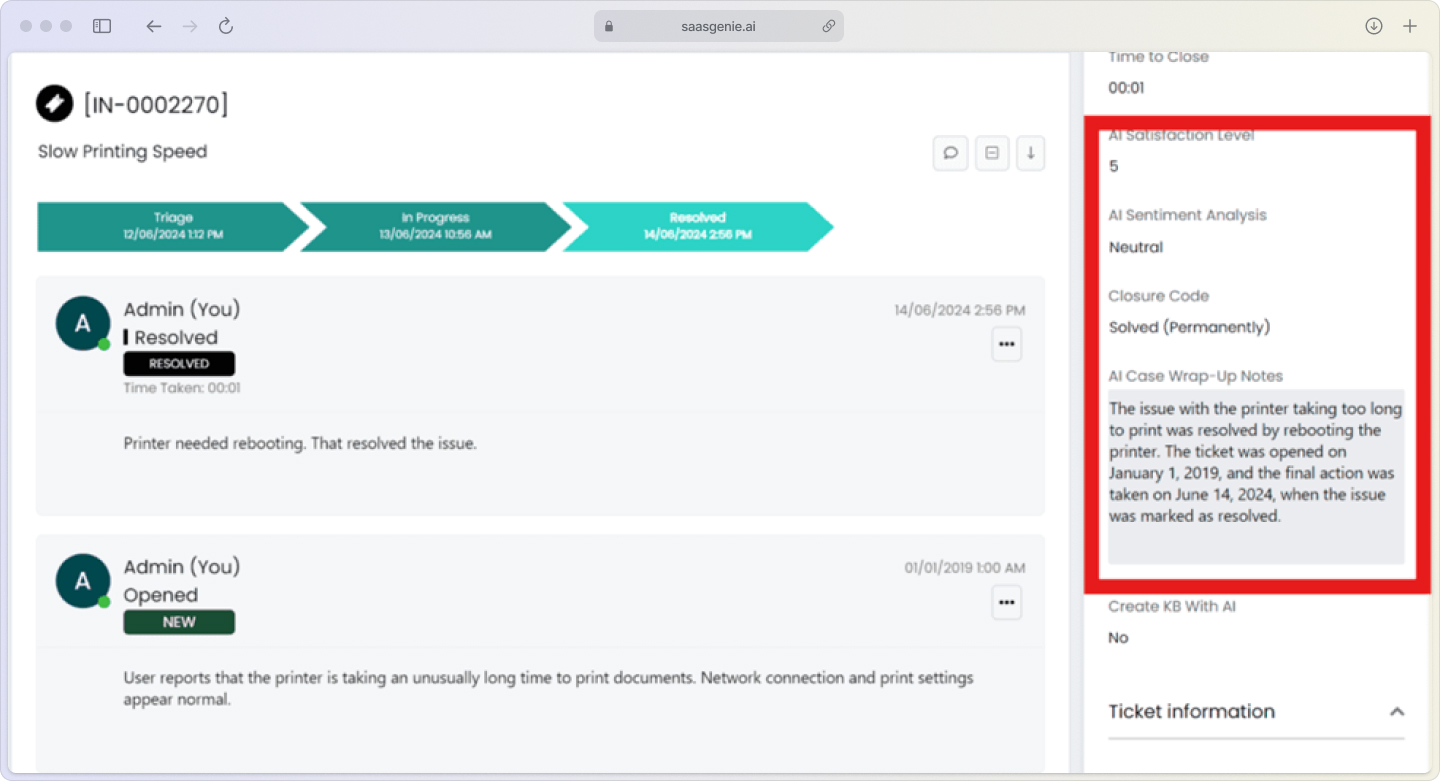Open the ellipsis menu on the Opened entry
This screenshot has width=1440, height=781.
click(1006, 601)
